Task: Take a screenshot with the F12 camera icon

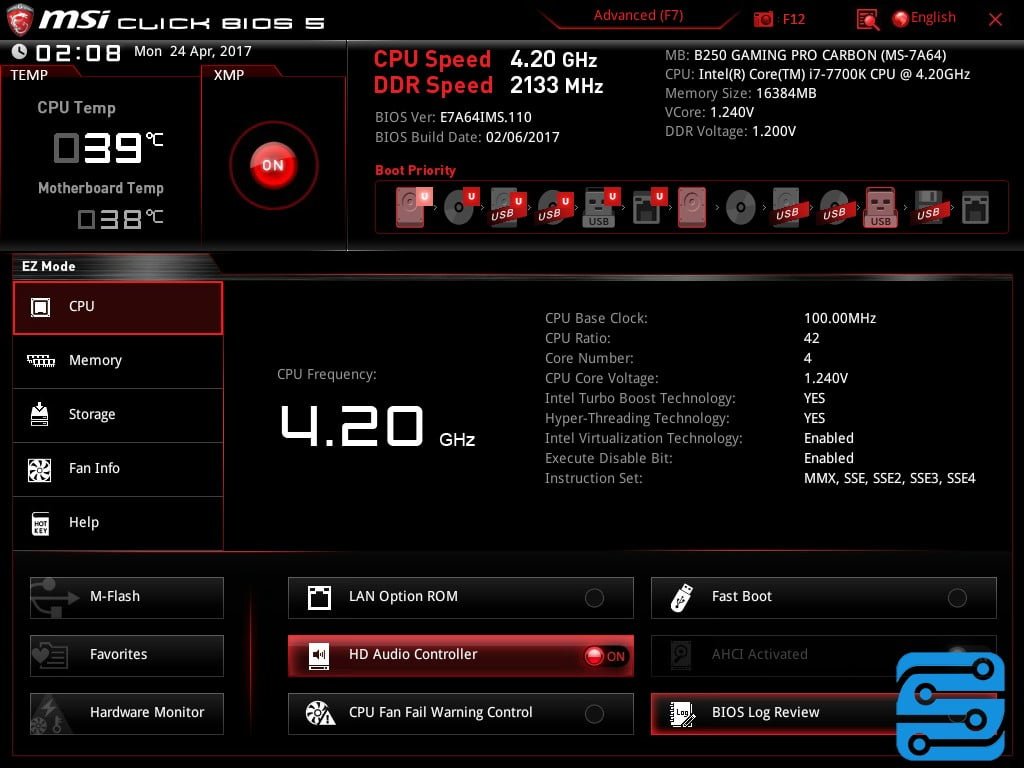Action: coord(780,17)
